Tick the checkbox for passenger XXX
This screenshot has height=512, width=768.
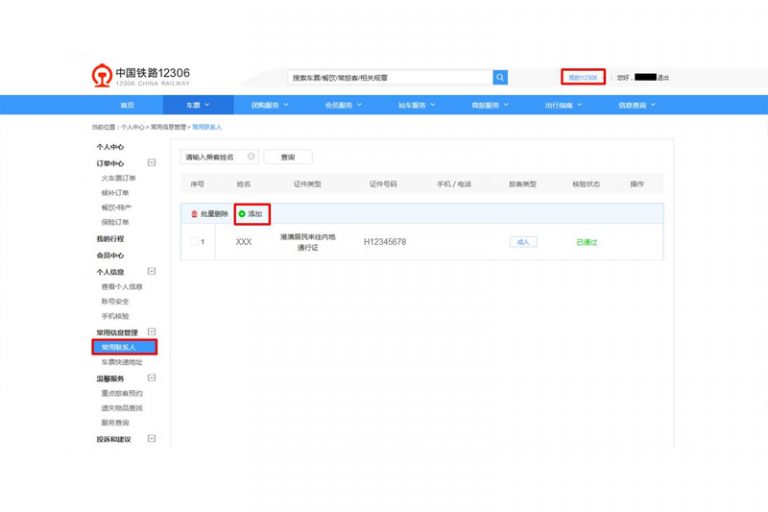point(194,242)
